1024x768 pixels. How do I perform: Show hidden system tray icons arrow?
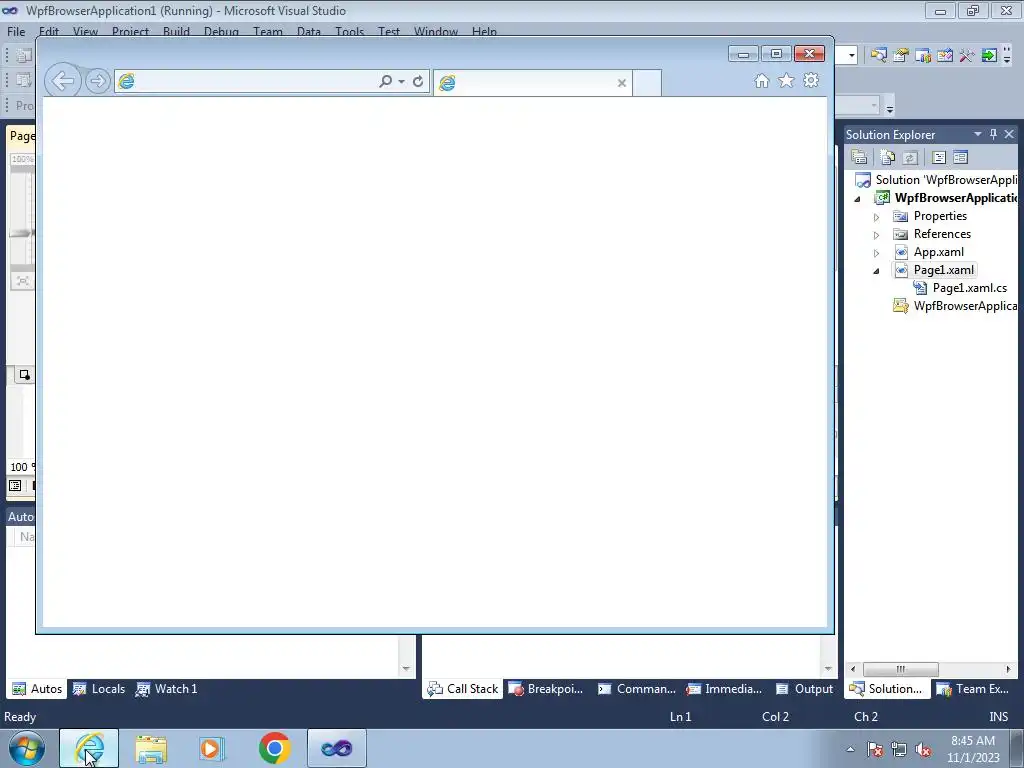[x=850, y=749]
